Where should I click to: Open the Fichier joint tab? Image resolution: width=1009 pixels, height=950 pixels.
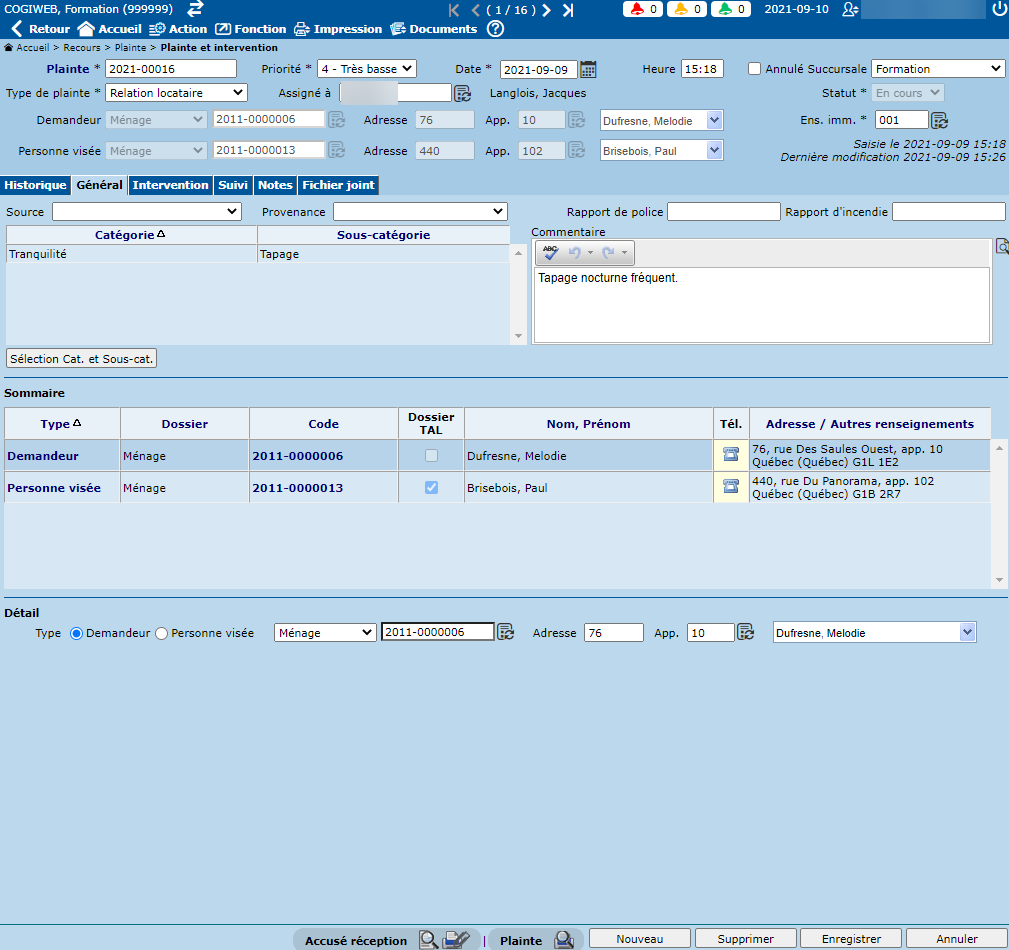tap(338, 185)
